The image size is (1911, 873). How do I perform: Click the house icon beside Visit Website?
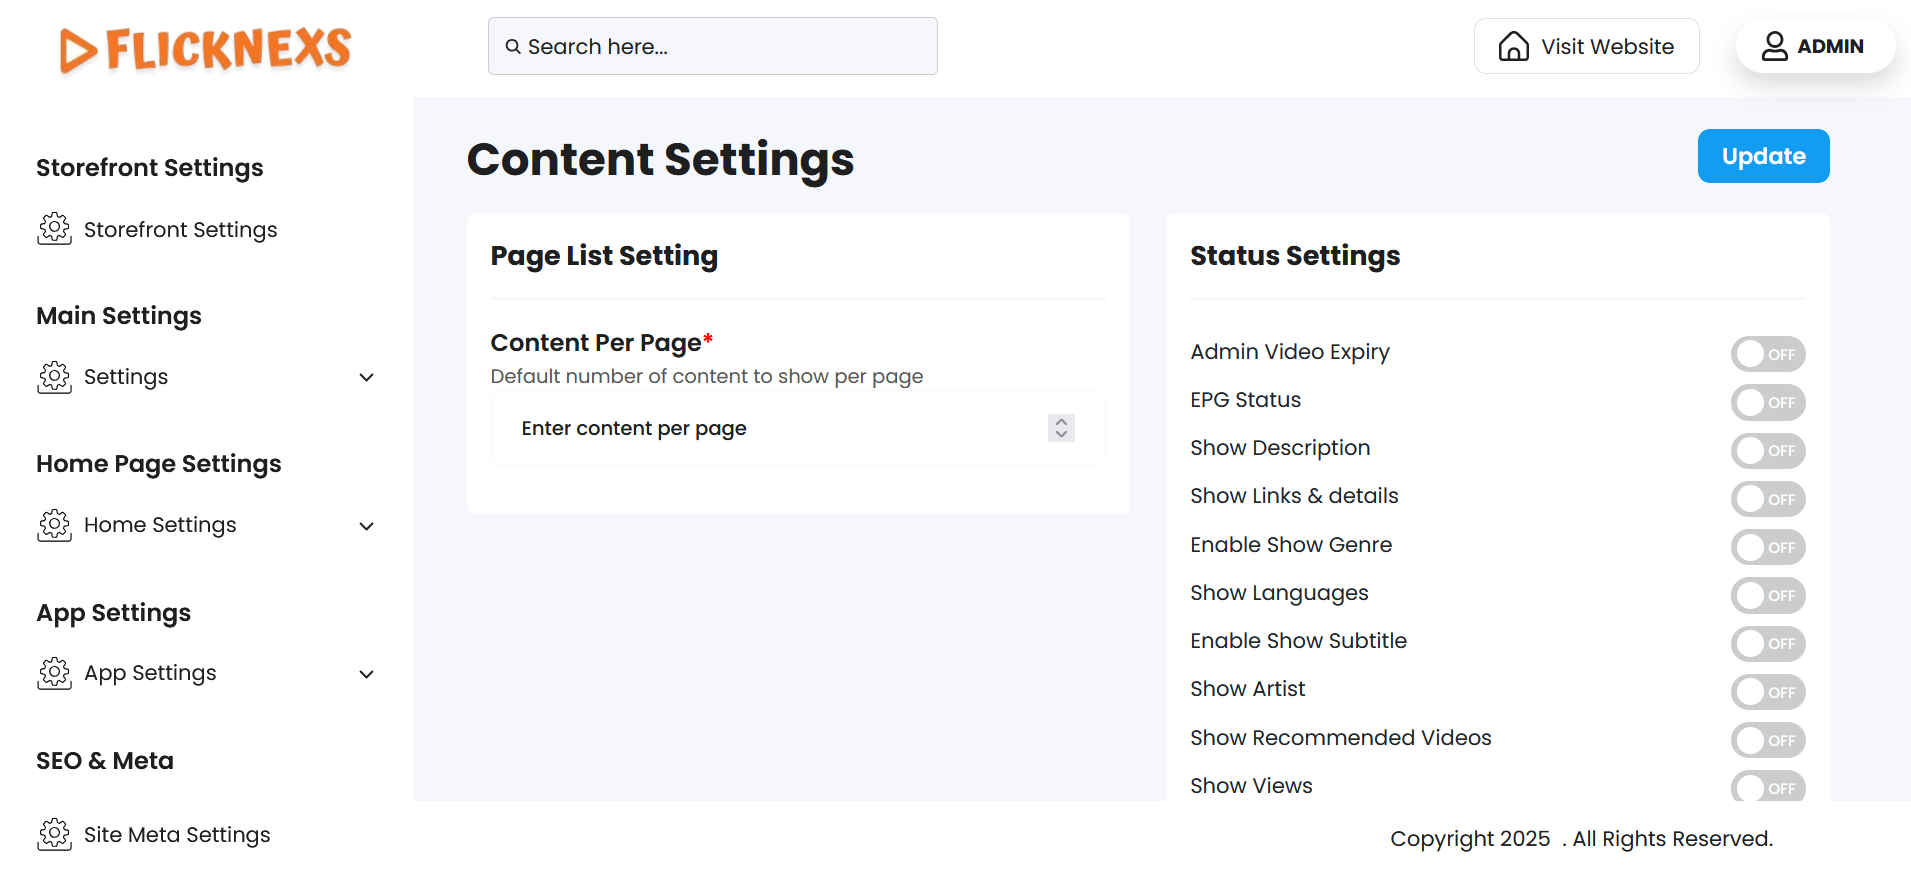[1513, 47]
